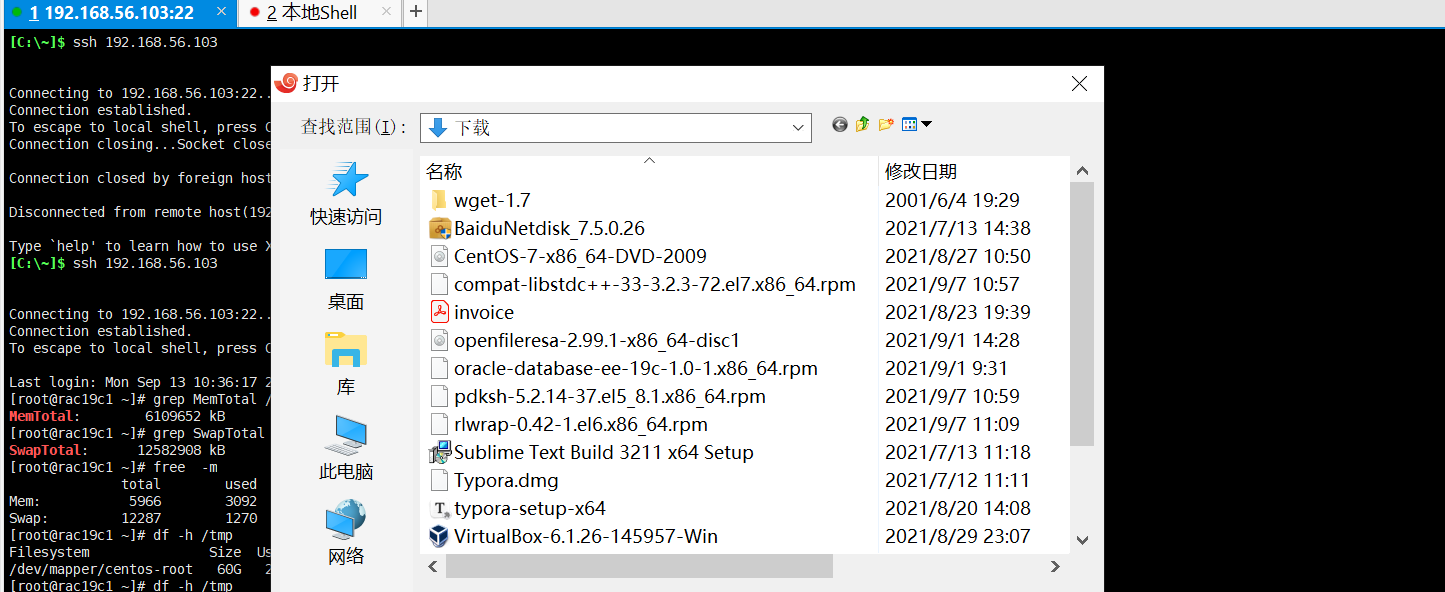Go up one folder level icon
This screenshot has height=592, width=1445.
pyautogui.click(x=863, y=125)
